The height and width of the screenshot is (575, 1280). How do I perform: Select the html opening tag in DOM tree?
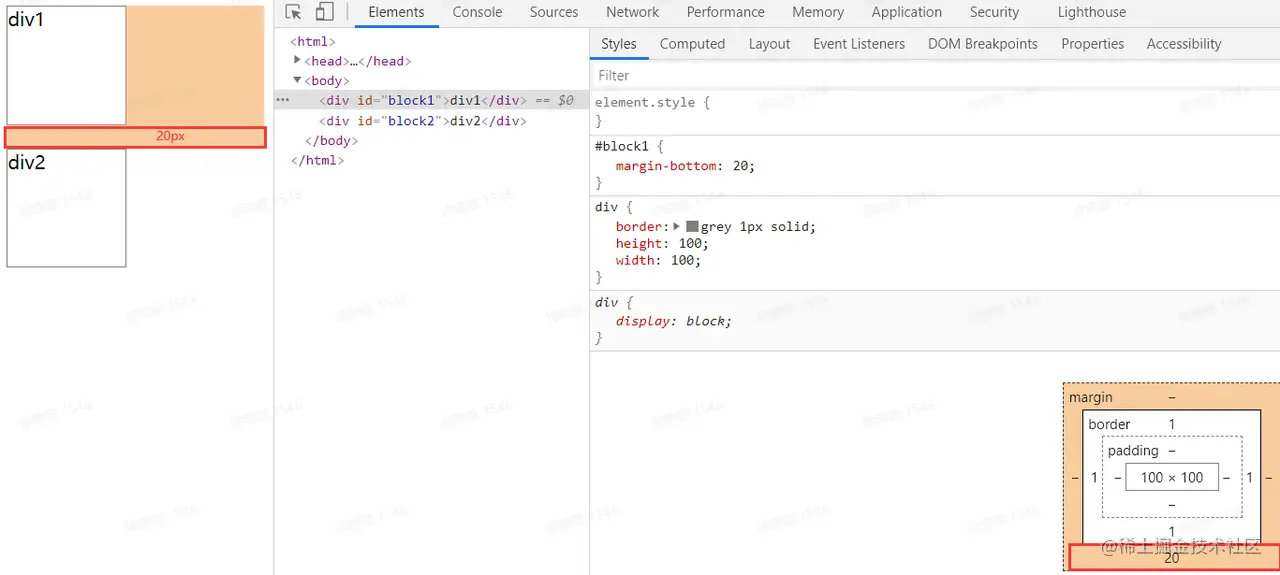point(313,41)
